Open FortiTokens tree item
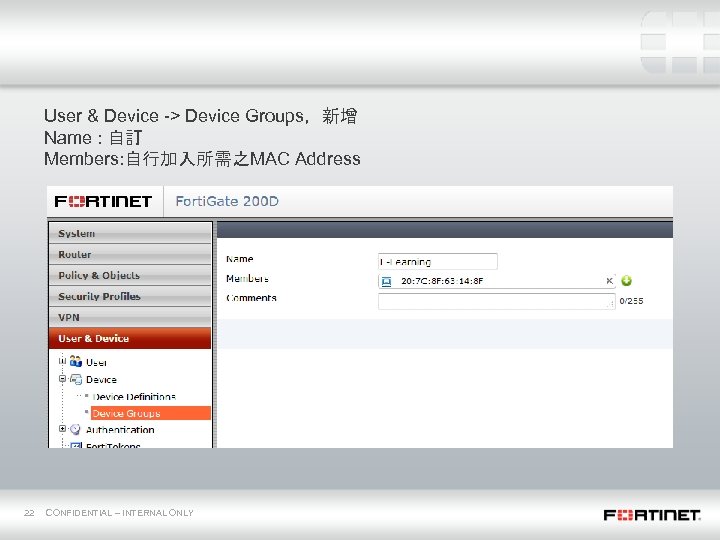 (113, 445)
